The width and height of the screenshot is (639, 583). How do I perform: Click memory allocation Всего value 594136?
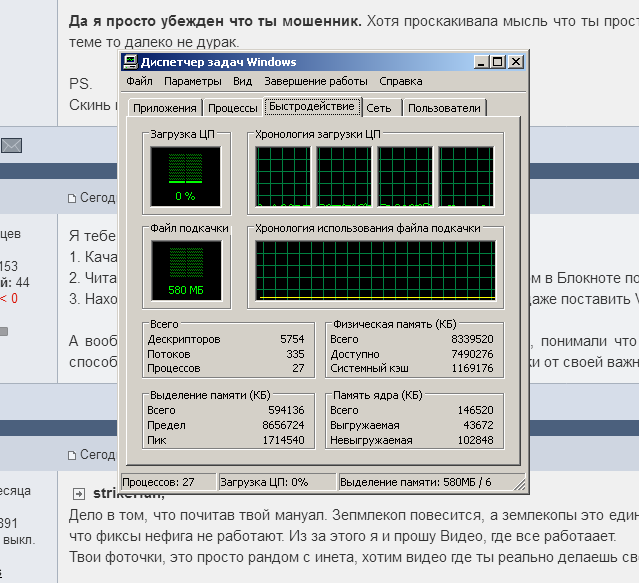(286, 410)
